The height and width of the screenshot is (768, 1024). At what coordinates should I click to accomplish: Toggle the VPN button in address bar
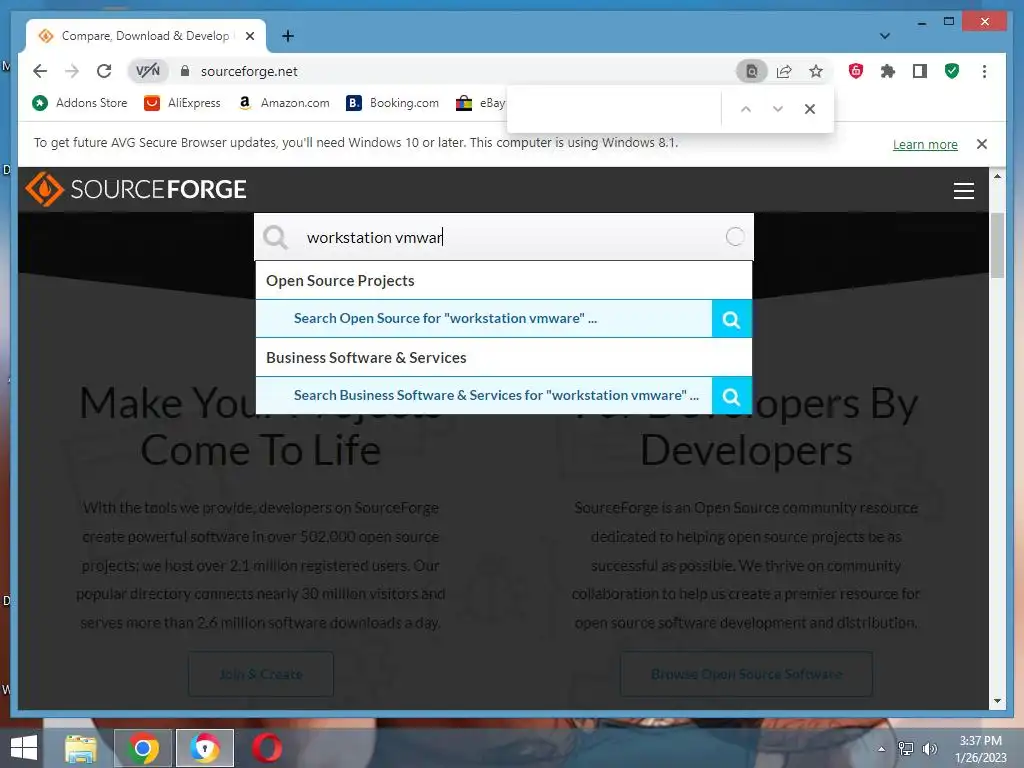tap(148, 71)
